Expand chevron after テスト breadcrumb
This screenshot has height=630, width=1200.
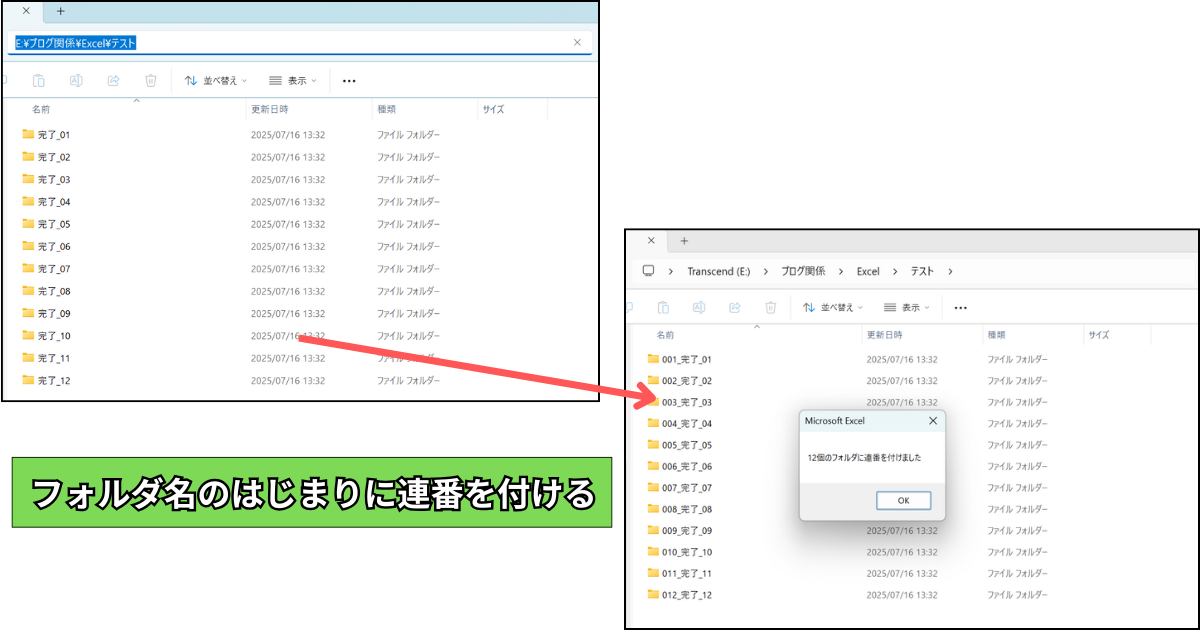pos(949,271)
